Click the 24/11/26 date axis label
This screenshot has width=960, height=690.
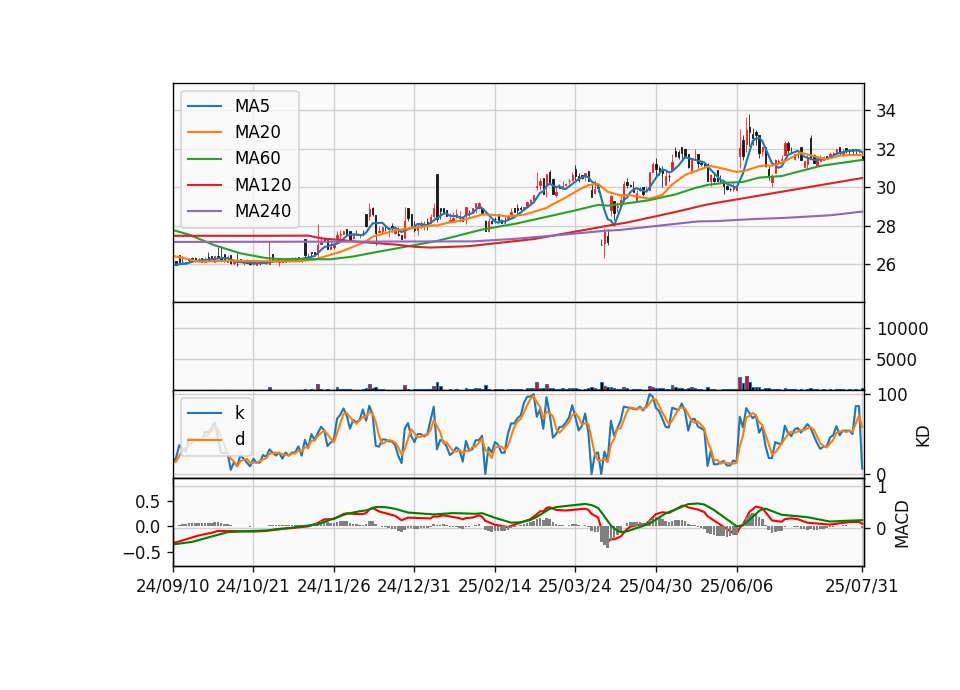coord(334,586)
